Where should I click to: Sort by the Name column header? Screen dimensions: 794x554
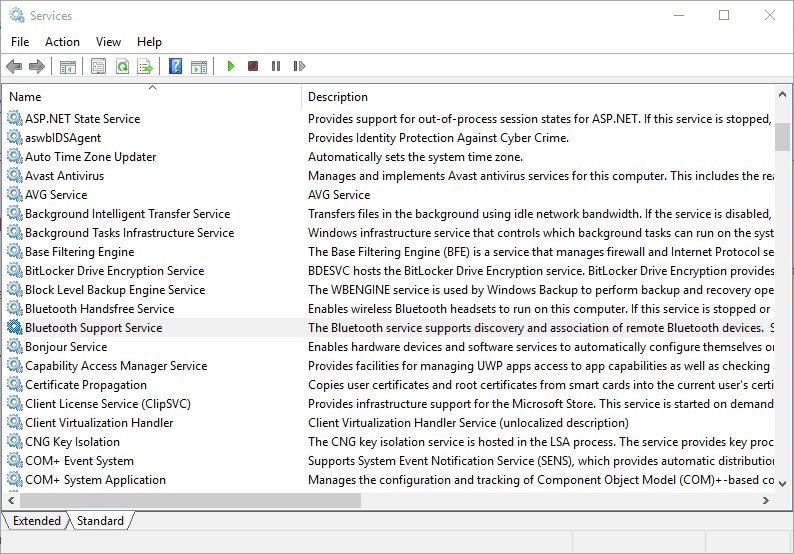[x=152, y=96]
